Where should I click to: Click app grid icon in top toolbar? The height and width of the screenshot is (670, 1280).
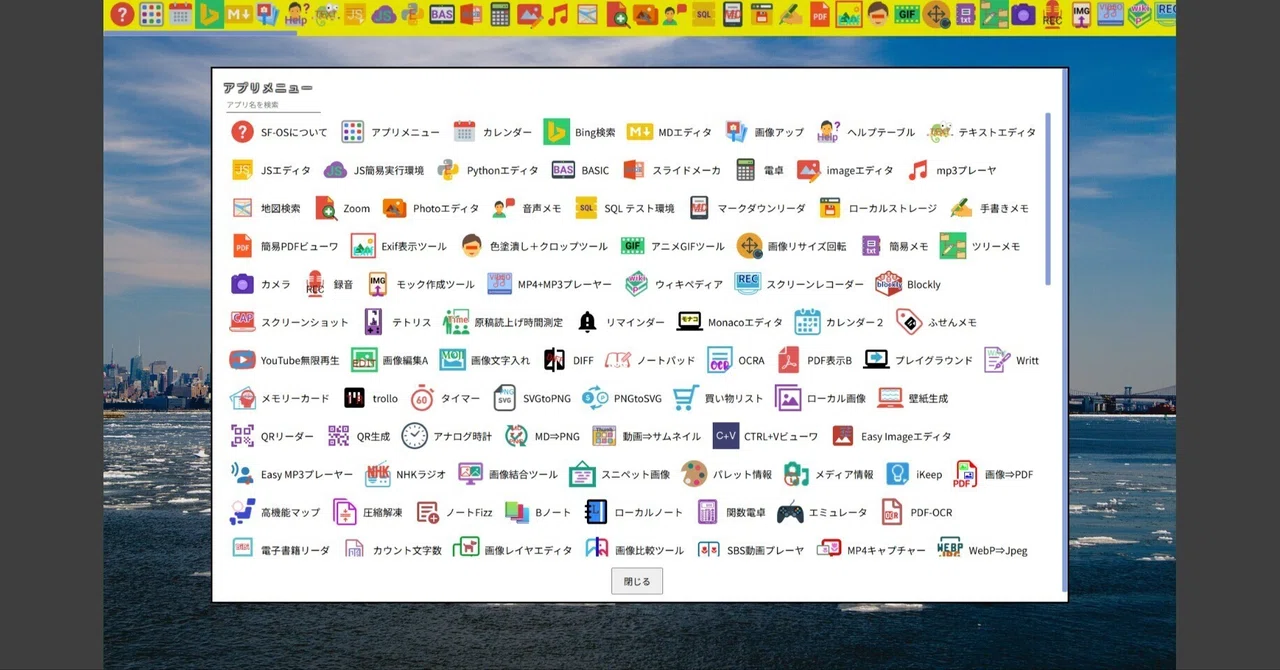151,14
